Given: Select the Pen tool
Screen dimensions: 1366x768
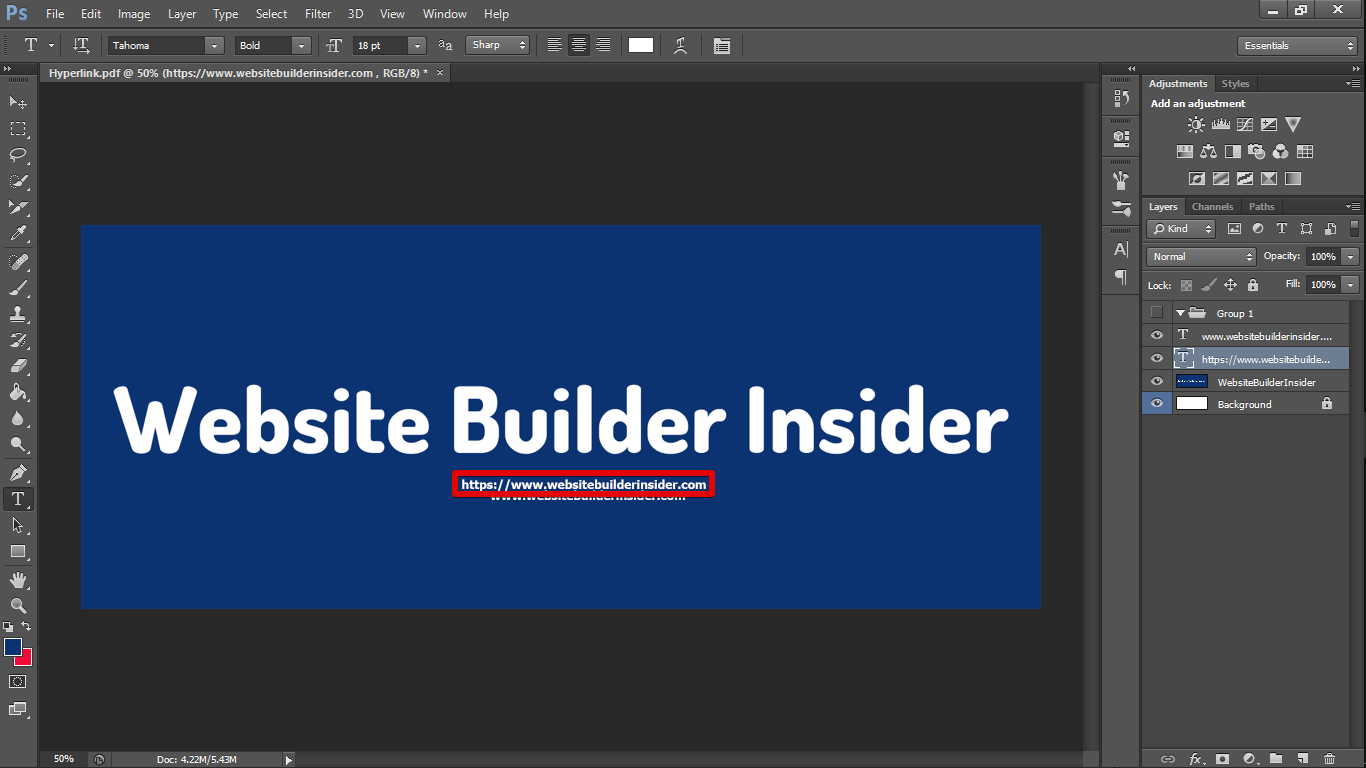Looking at the screenshot, I should click(18, 472).
